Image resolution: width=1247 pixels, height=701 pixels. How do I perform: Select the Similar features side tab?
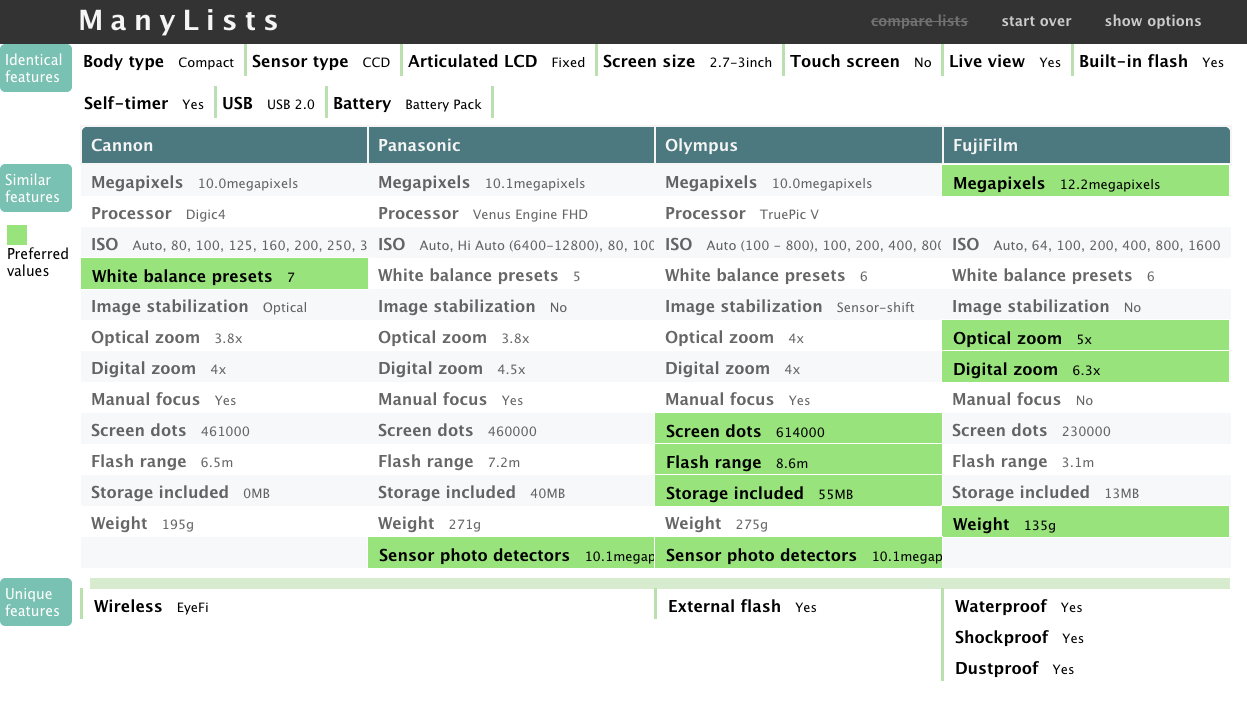[36, 188]
